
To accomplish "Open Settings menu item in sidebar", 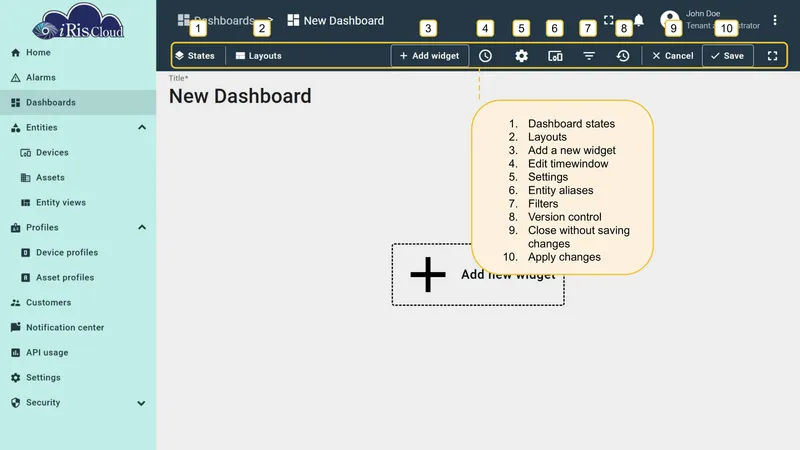I will tap(78, 378).
